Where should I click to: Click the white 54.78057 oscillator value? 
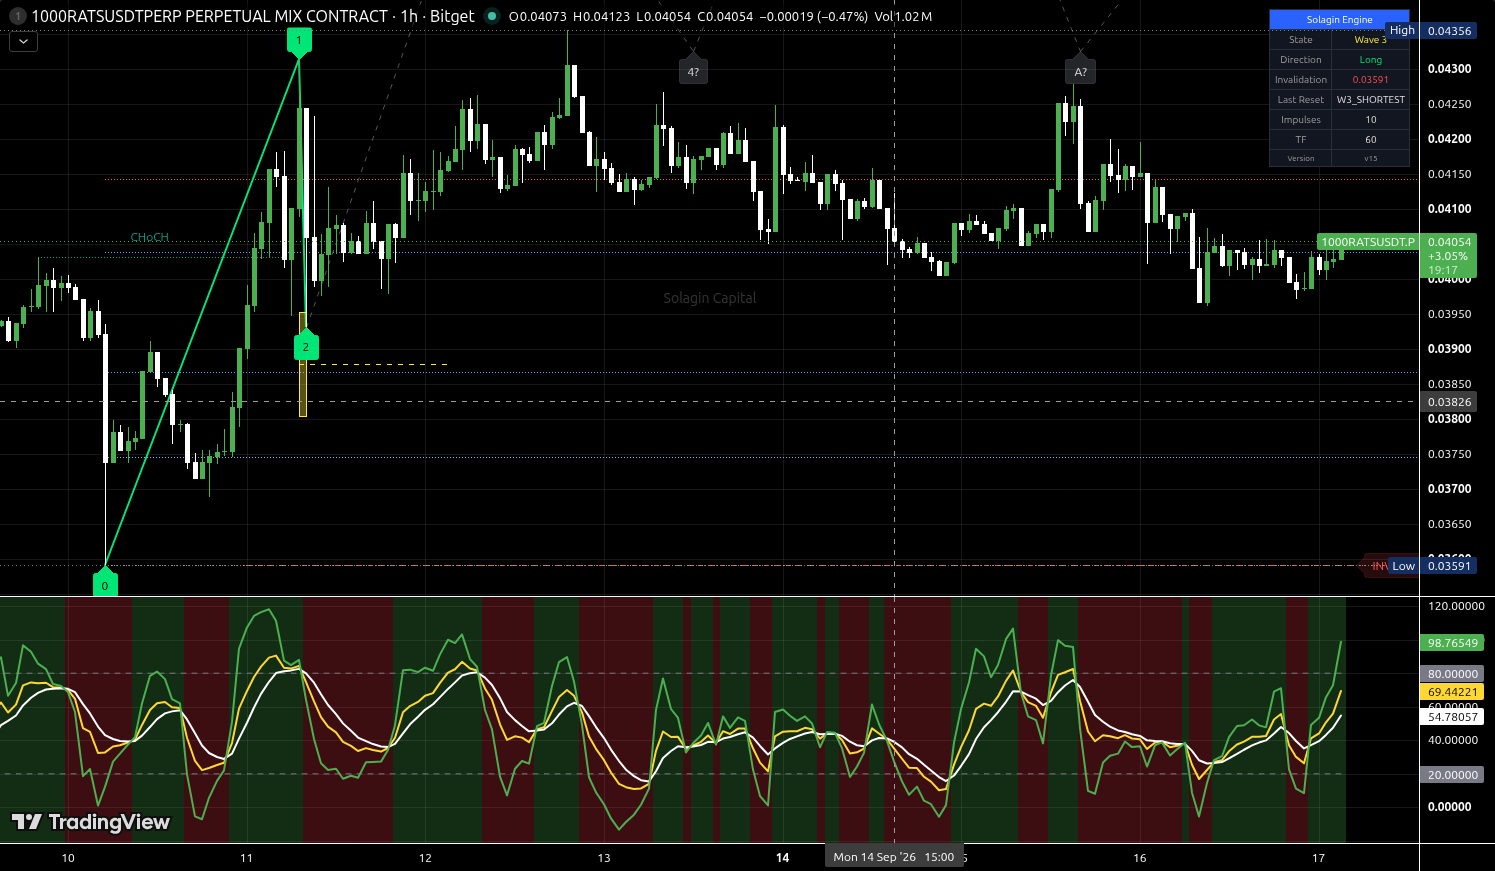[x=1452, y=717]
